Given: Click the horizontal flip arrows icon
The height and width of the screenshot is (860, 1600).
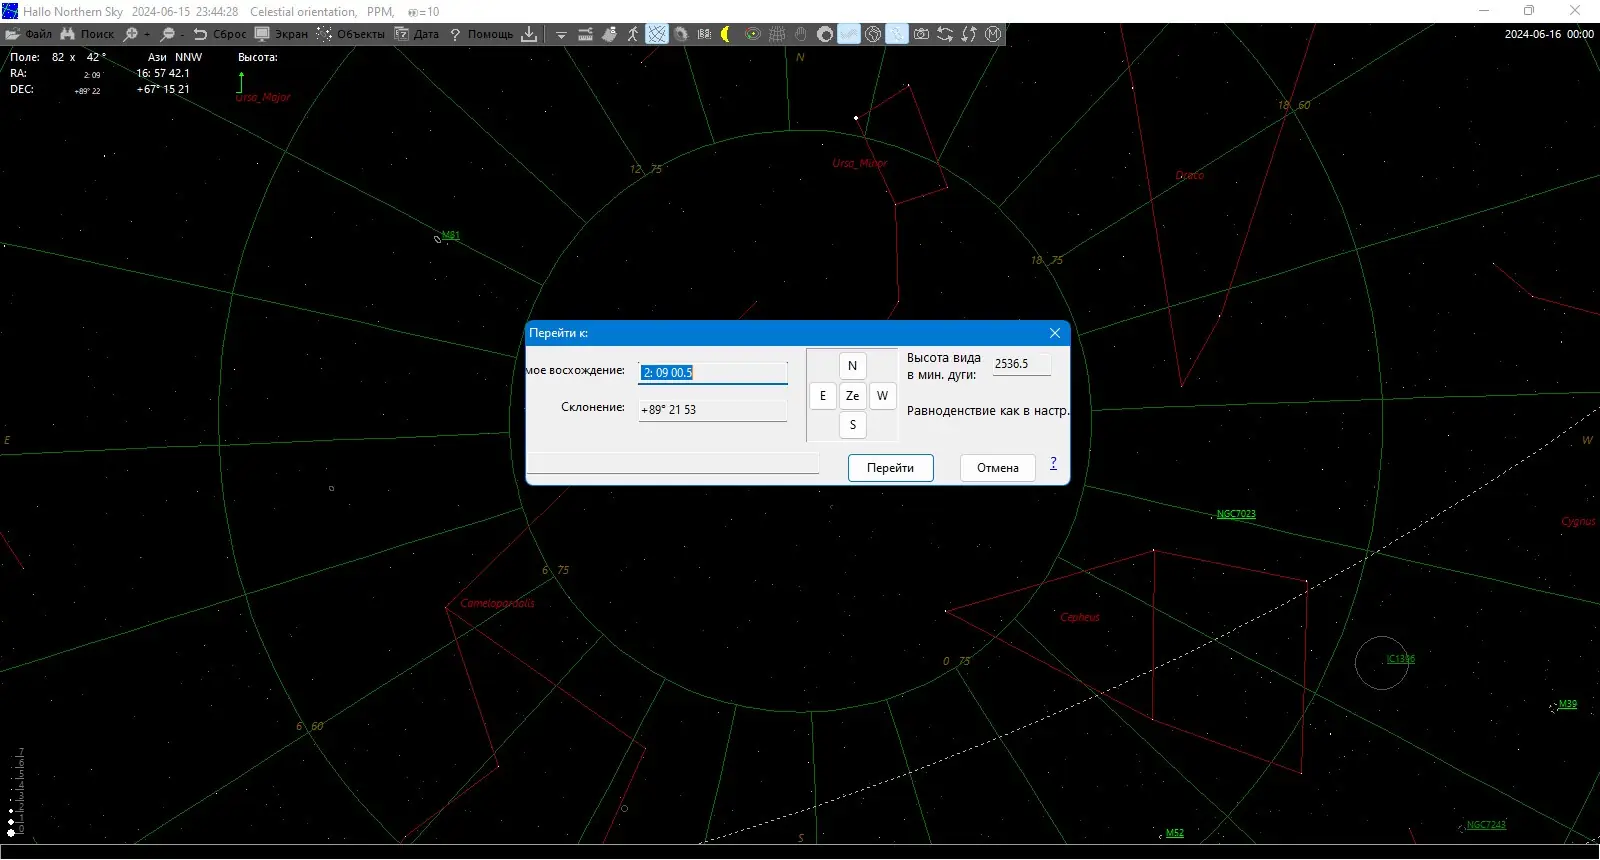Looking at the screenshot, I should tap(945, 34).
